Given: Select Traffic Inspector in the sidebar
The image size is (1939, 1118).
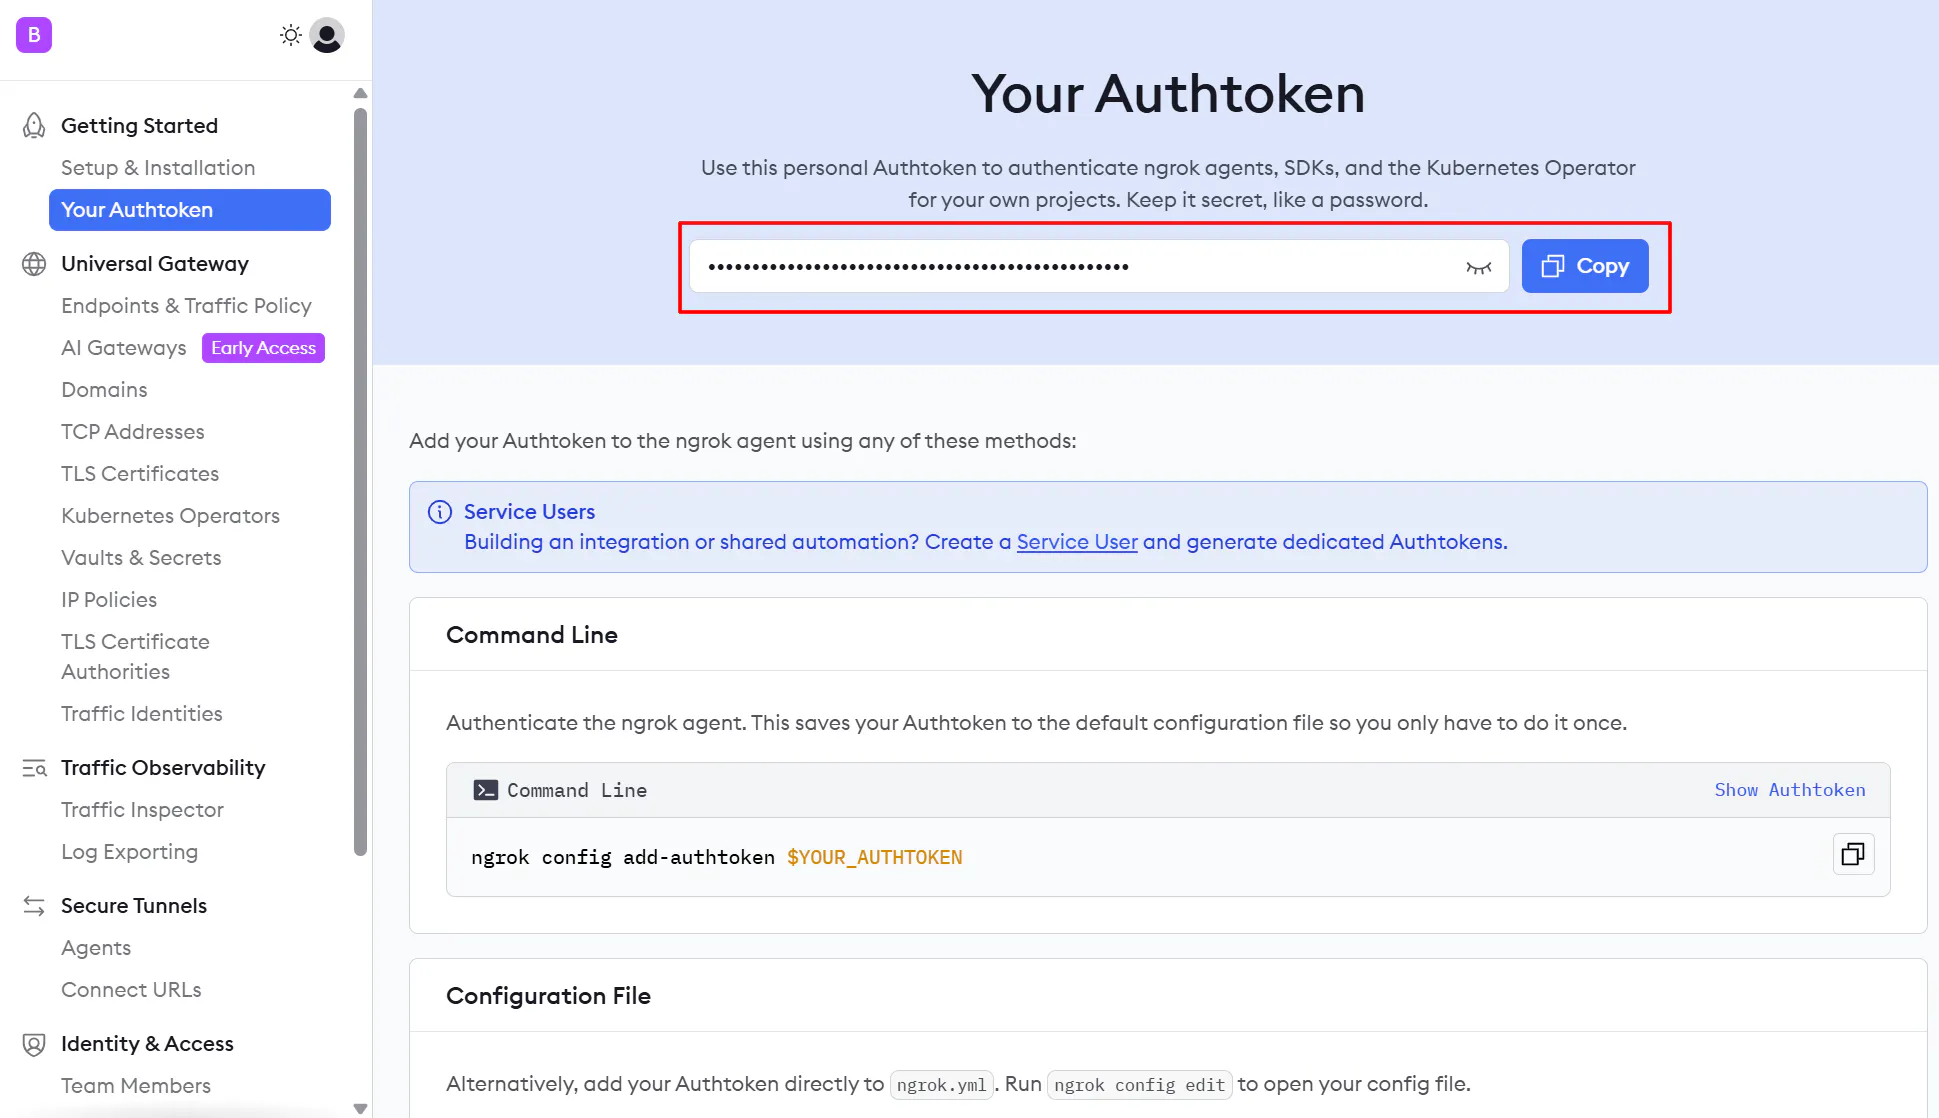Looking at the screenshot, I should coord(142,810).
